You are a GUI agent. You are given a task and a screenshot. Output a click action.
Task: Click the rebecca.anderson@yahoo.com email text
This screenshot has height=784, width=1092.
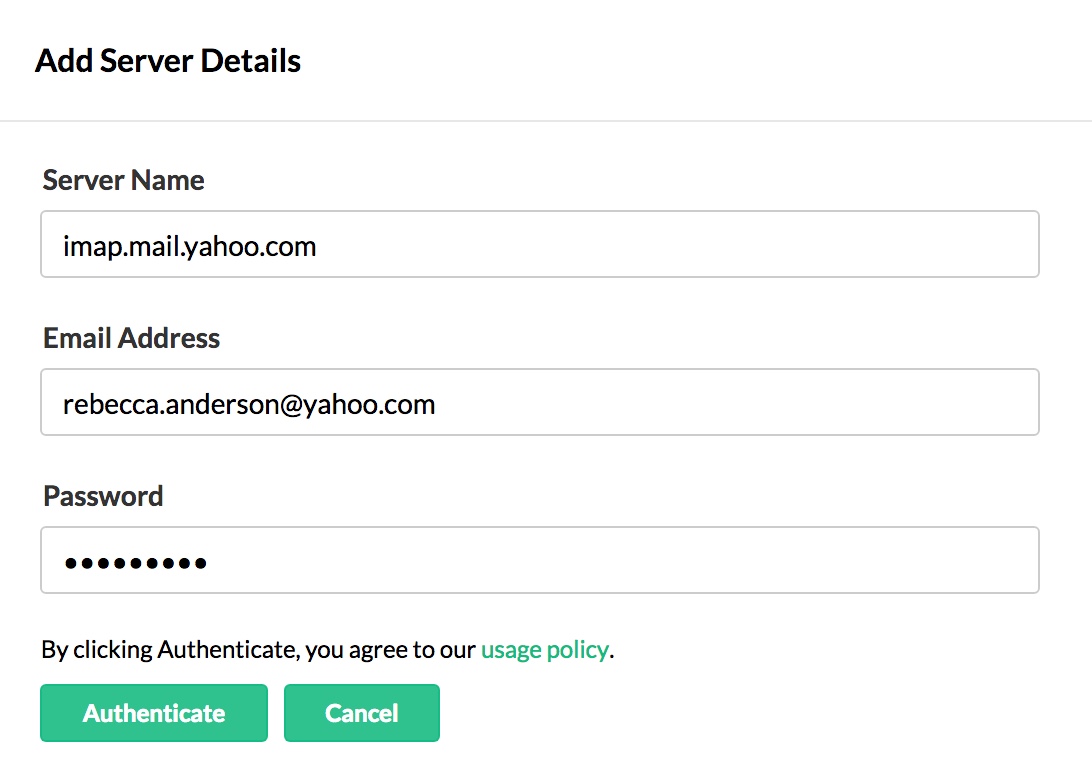[249, 404]
